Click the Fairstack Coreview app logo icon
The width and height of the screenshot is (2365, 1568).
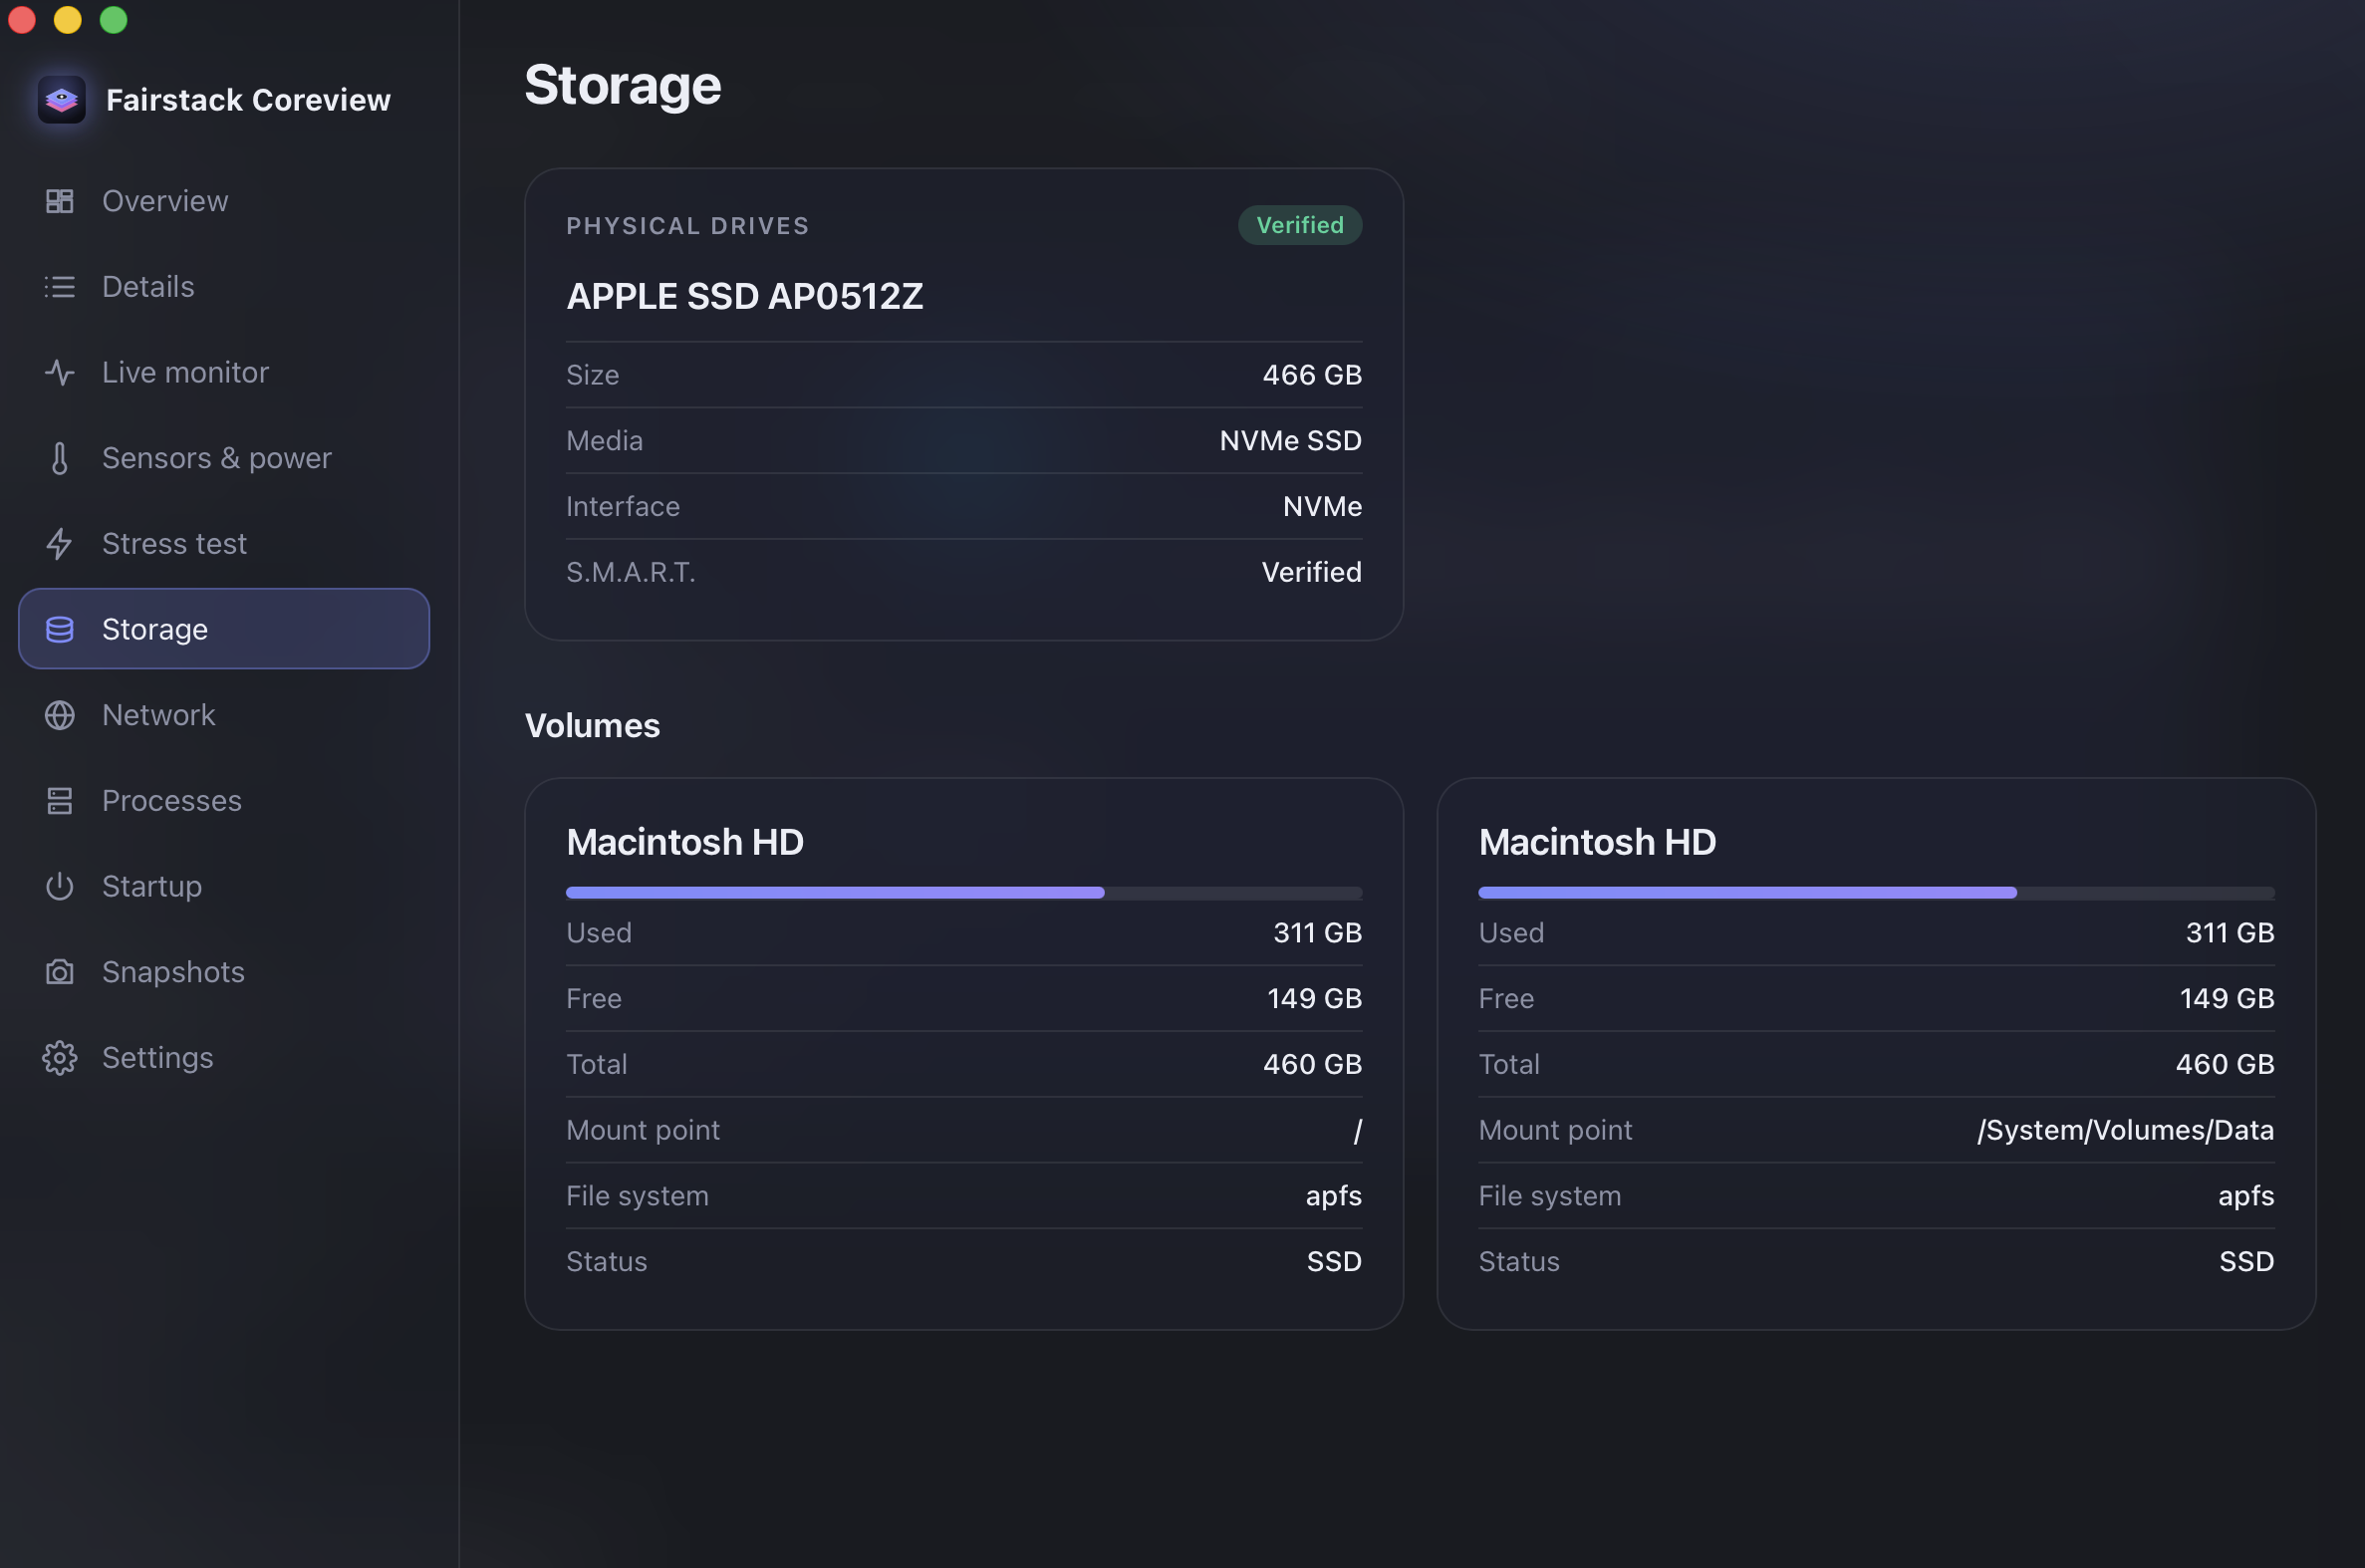coord(62,100)
